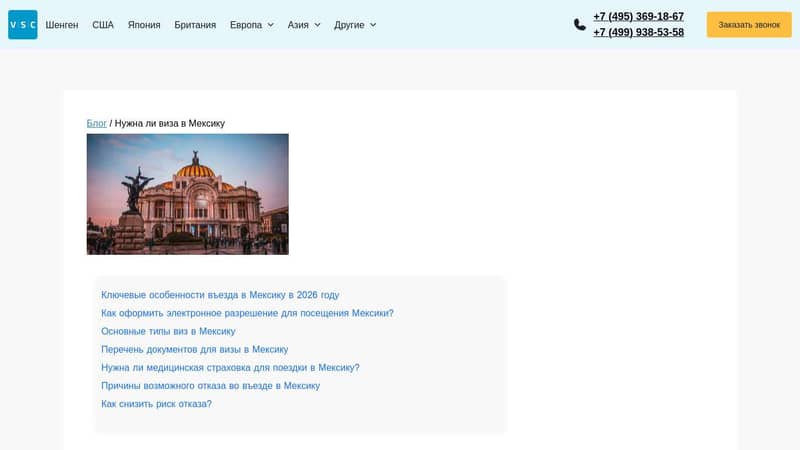The image size is (800, 450).
Task: Expand the Азия dropdown menu
Action: pyautogui.click(x=304, y=24)
